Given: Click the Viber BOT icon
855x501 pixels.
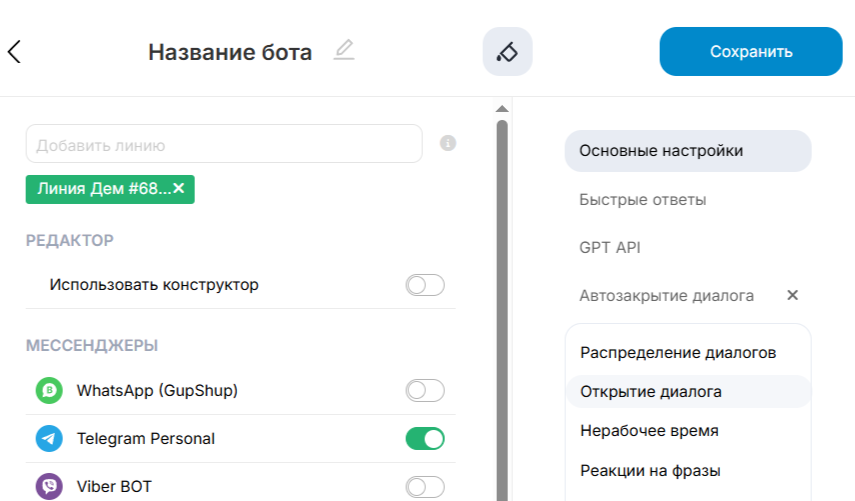Looking at the screenshot, I should [49, 486].
